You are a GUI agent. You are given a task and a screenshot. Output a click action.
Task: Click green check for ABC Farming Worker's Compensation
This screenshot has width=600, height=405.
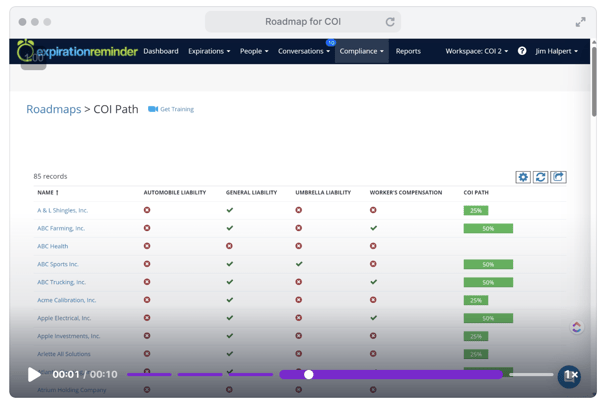(x=373, y=228)
